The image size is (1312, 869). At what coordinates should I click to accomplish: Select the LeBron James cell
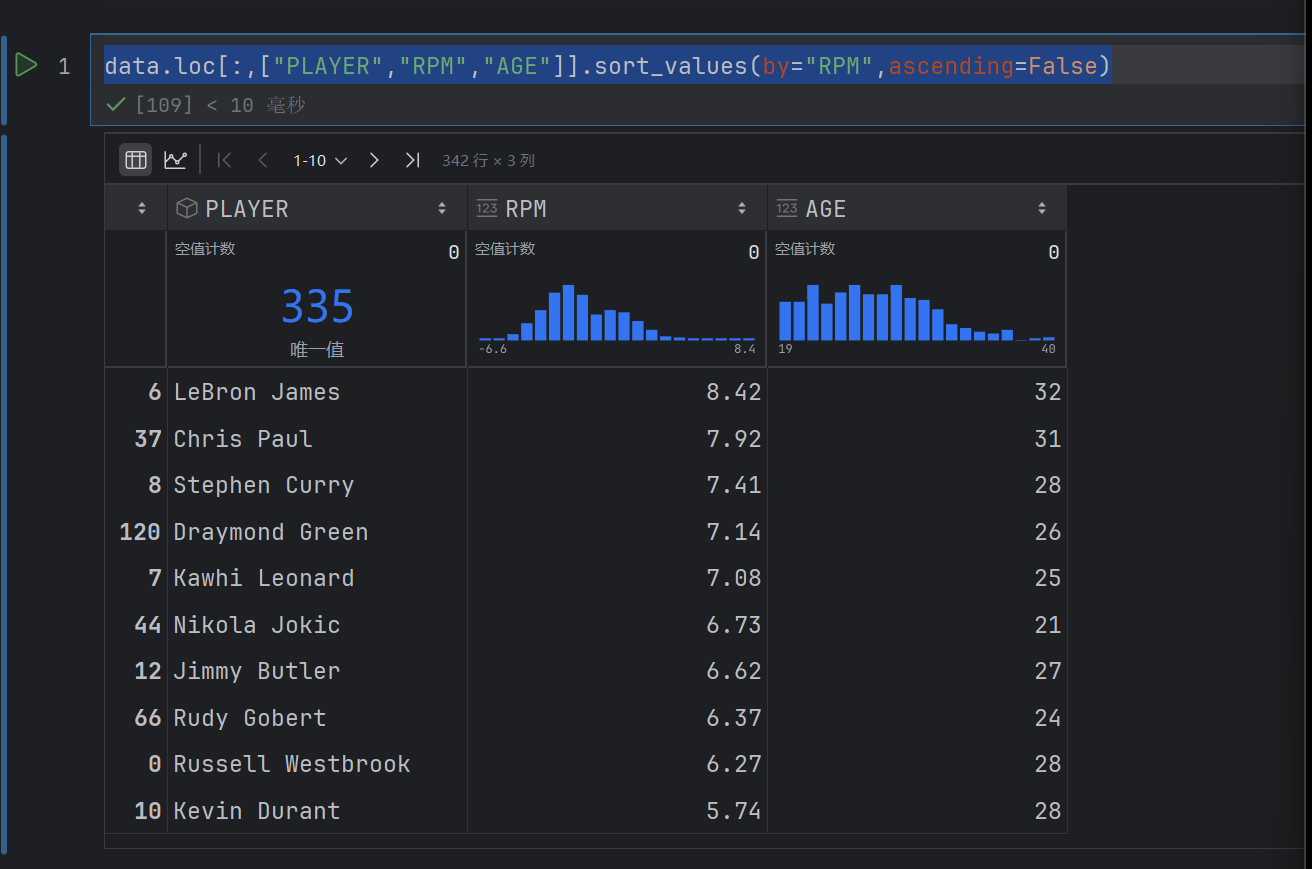click(316, 392)
